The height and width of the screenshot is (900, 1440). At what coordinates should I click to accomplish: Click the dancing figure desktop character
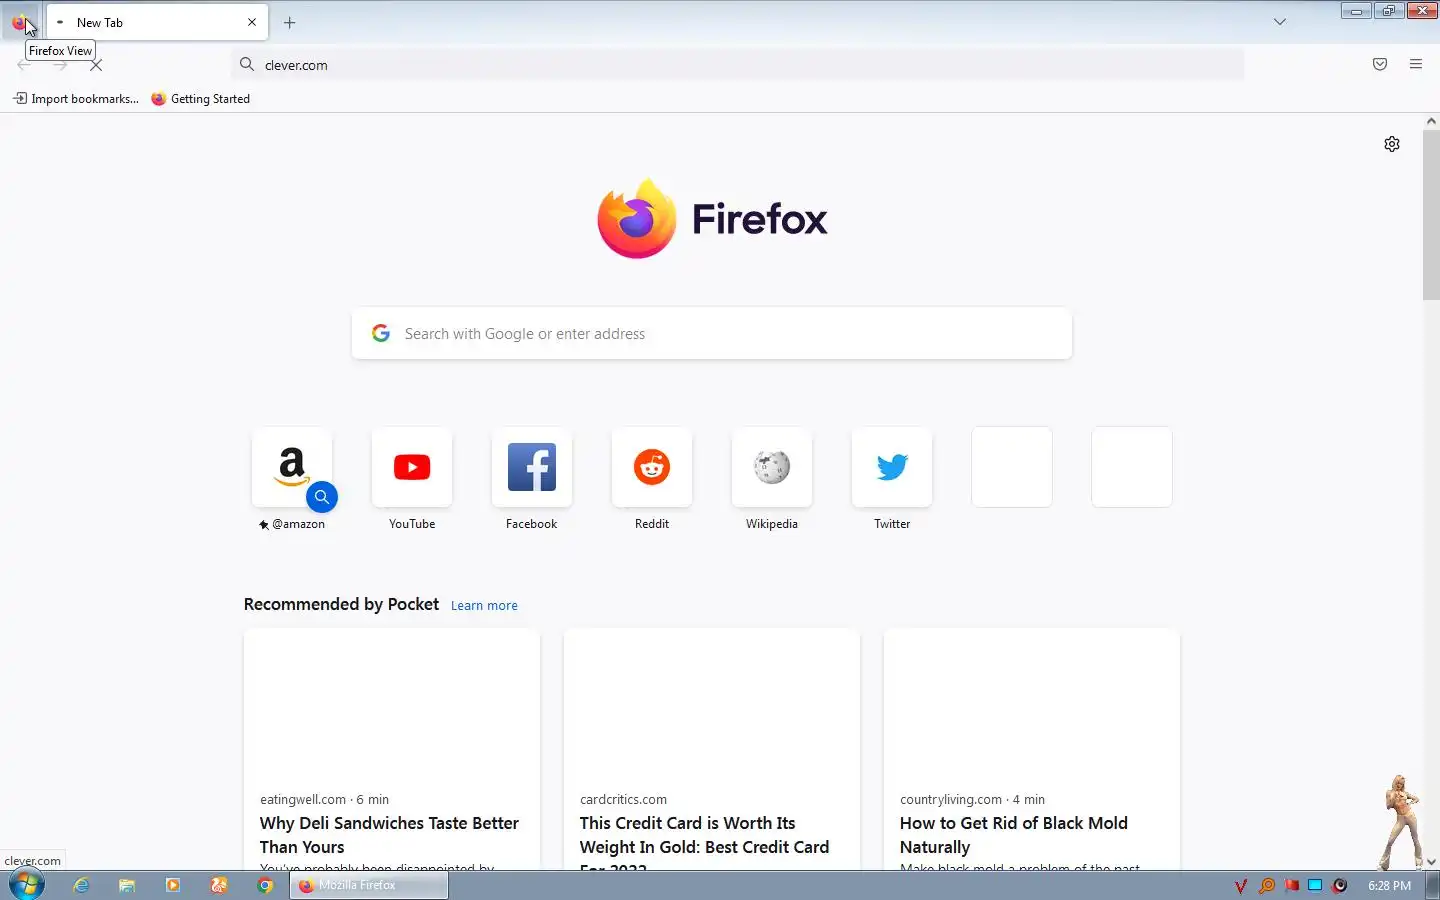(x=1401, y=822)
